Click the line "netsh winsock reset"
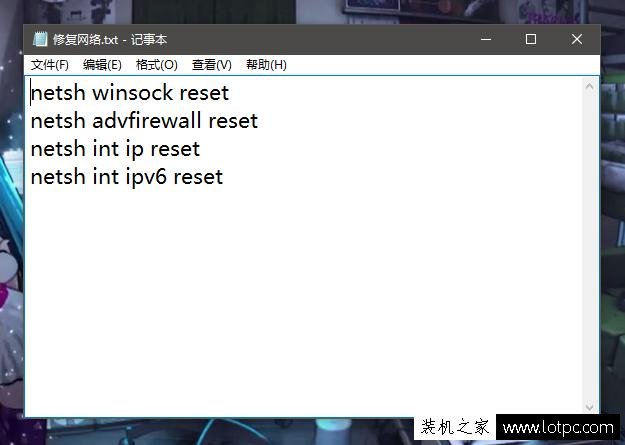Screen dimensions: 625x445 130,93
